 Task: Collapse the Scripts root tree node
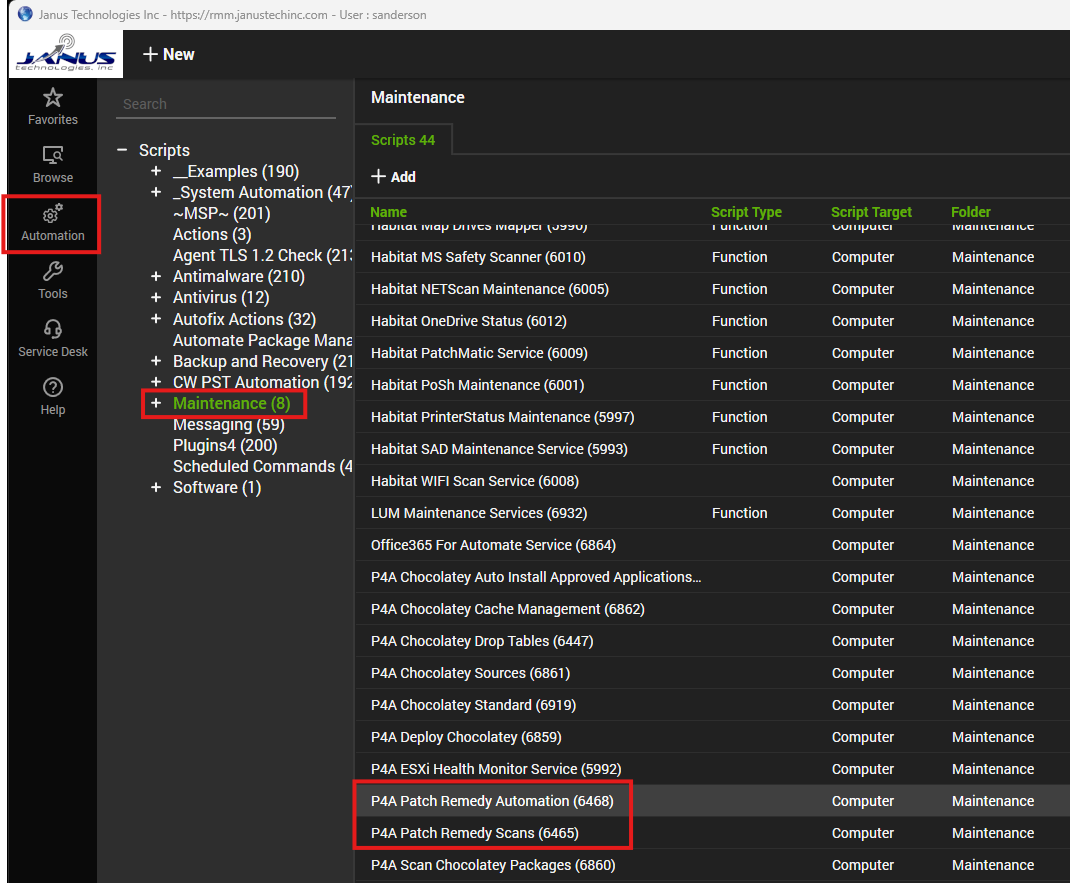click(x=122, y=150)
